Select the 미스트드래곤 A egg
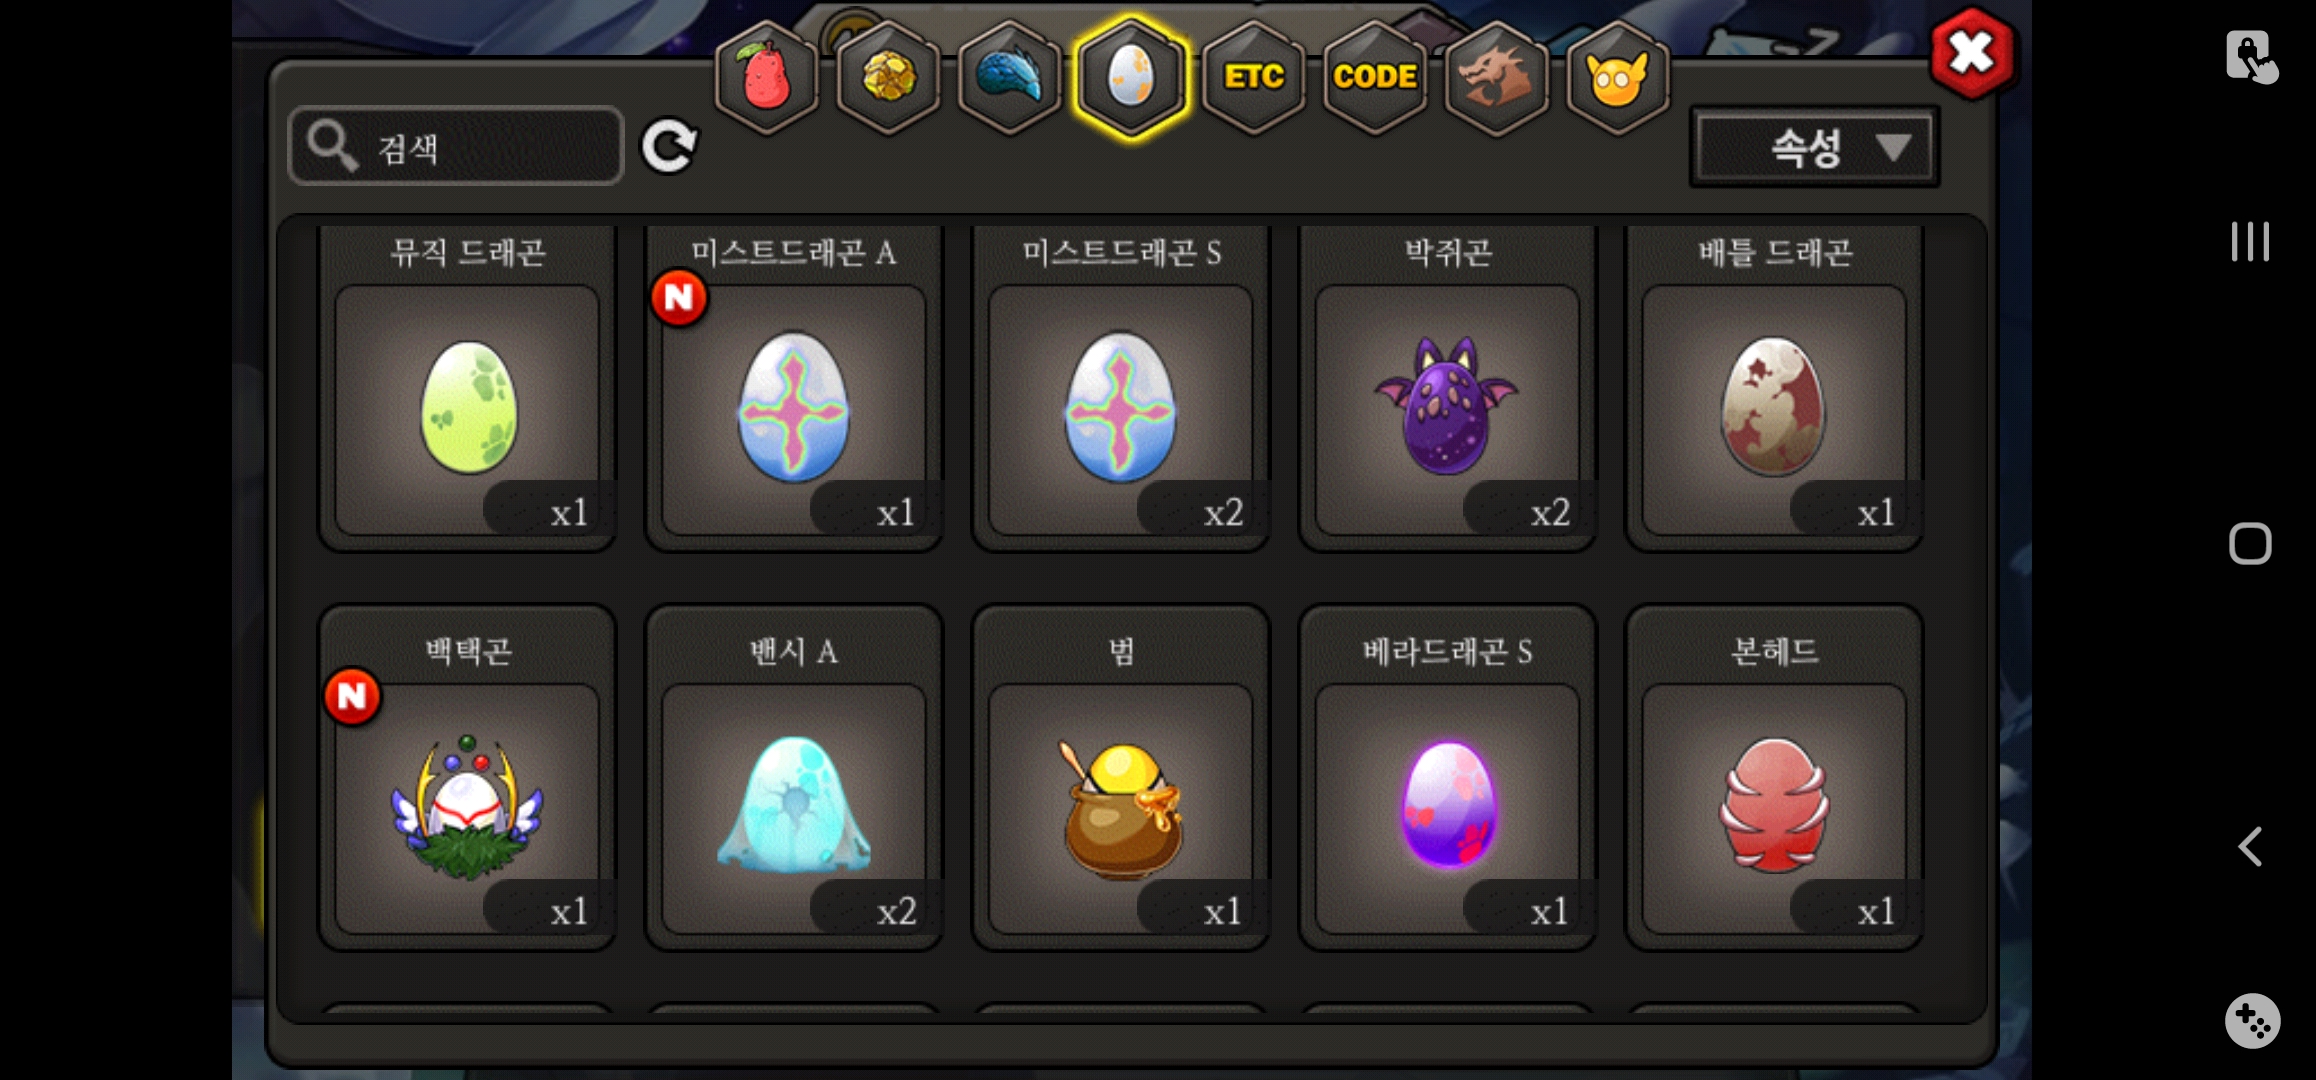The height and width of the screenshot is (1080, 2316). 794,388
